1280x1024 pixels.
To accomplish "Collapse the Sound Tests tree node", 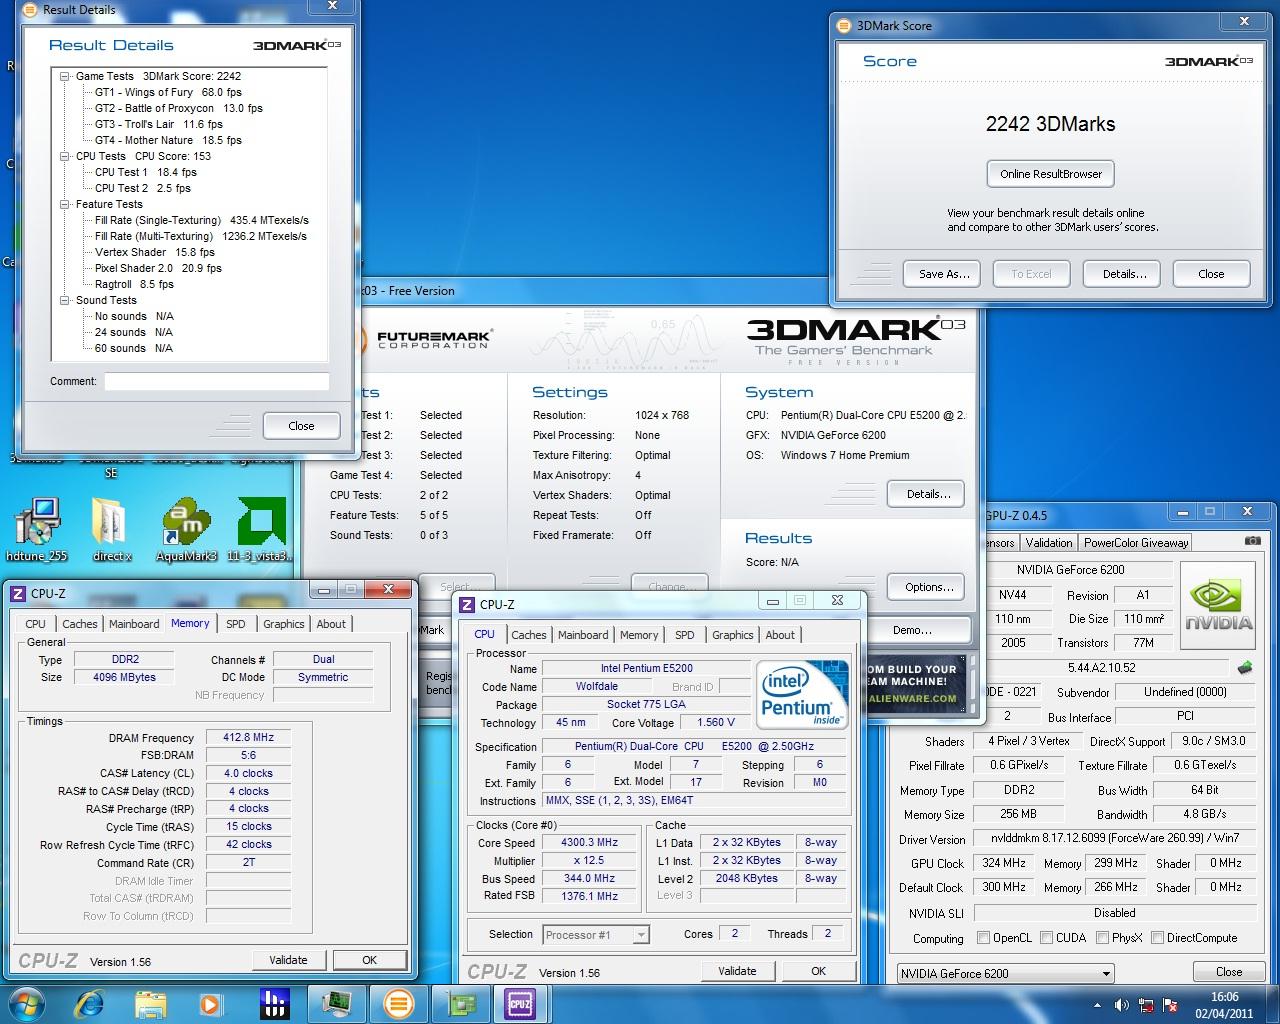I will (65, 300).
